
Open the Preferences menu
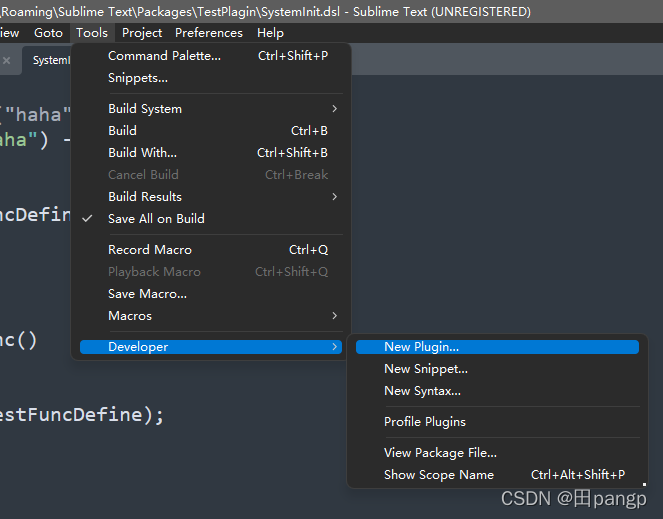tap(209, 33)
